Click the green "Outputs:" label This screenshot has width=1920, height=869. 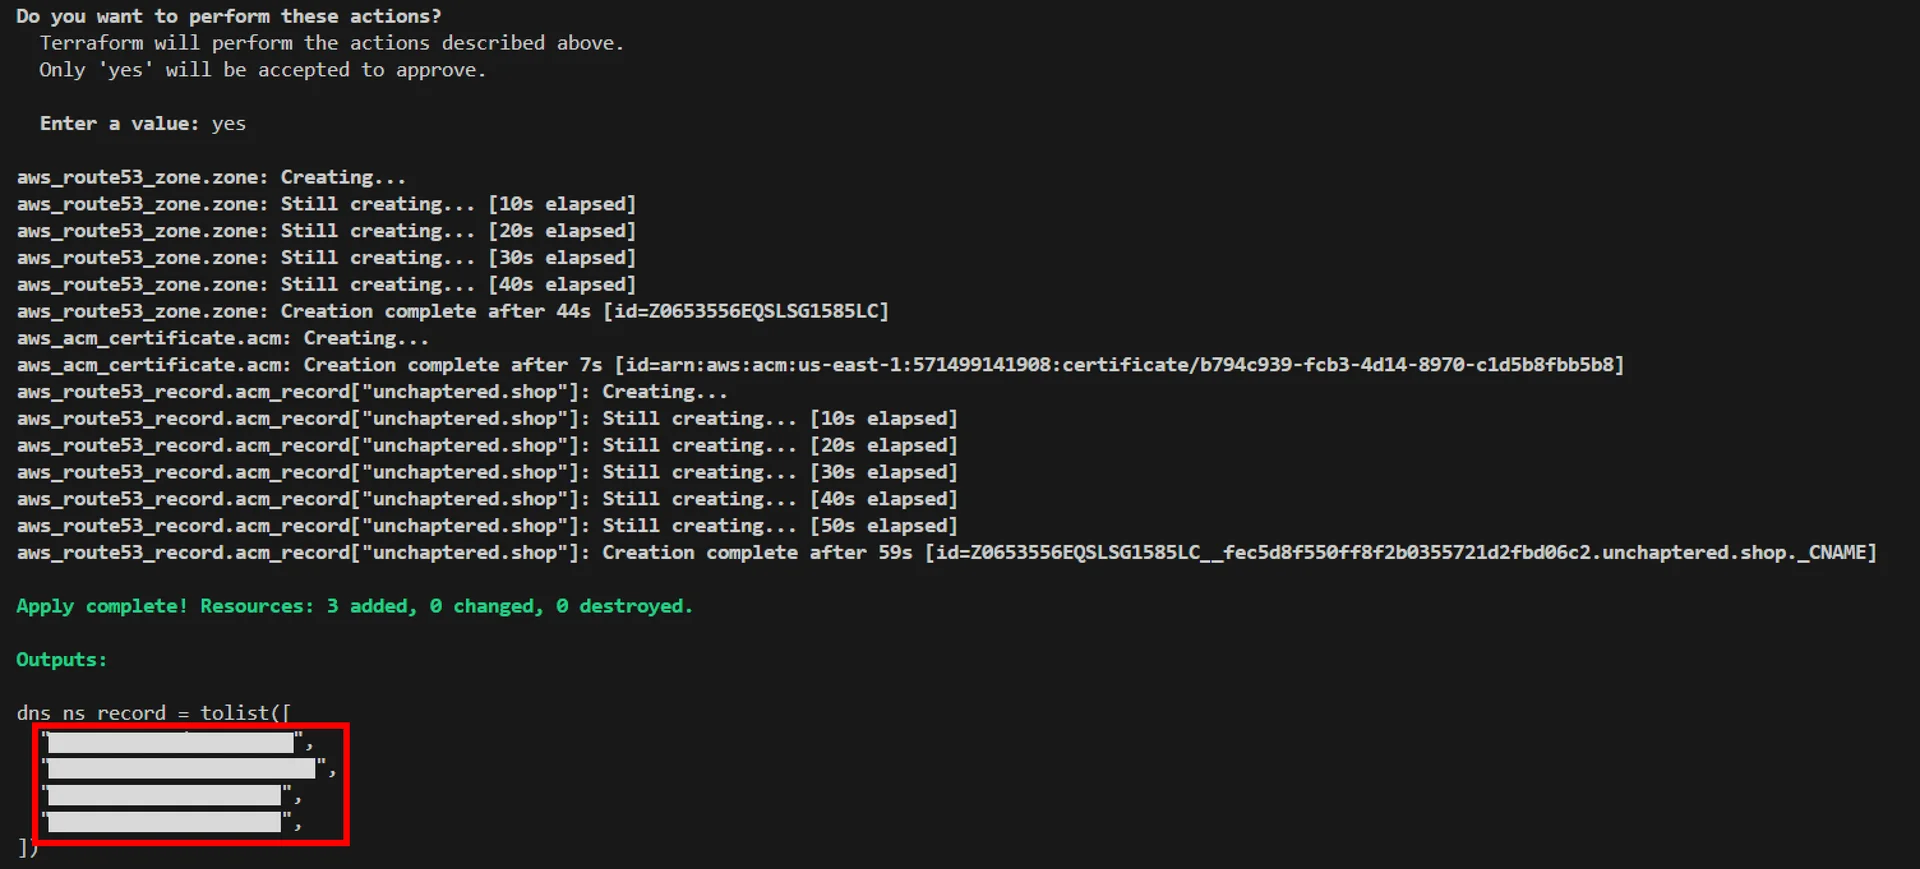pyautogui.click(x=61, y=660)
